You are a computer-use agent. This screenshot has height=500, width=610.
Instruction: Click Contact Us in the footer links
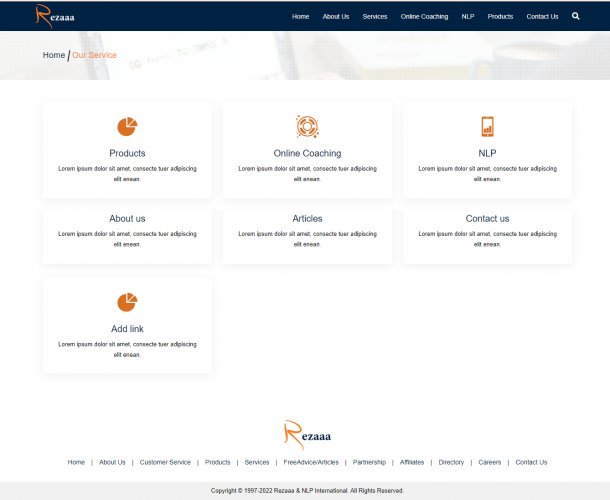point(531,462)
